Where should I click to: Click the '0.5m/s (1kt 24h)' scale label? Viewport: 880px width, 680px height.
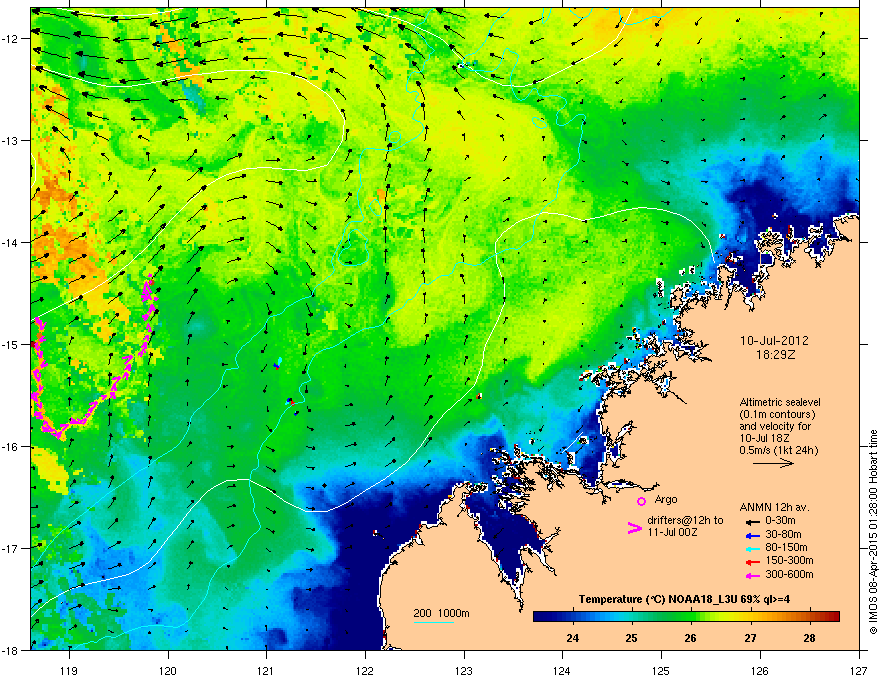click(778, 450)
